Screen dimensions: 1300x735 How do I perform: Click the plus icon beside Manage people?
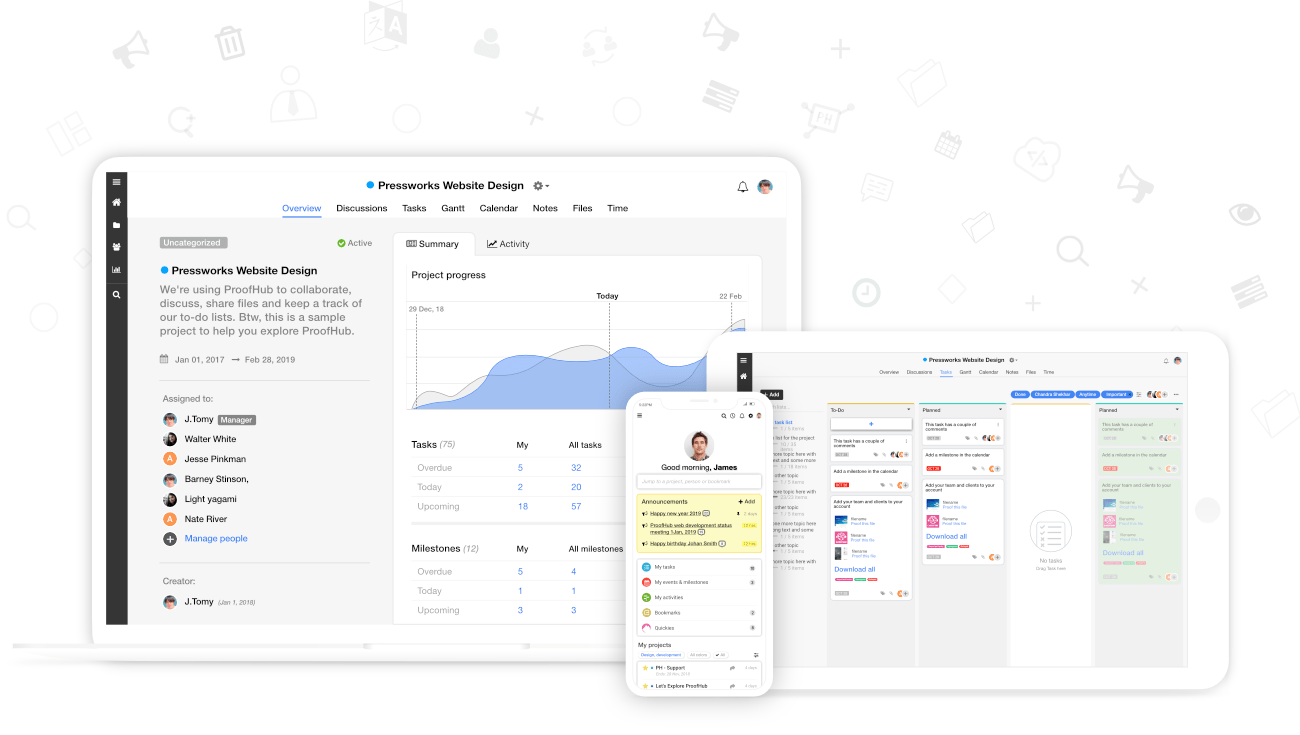[x=170, y=539]
